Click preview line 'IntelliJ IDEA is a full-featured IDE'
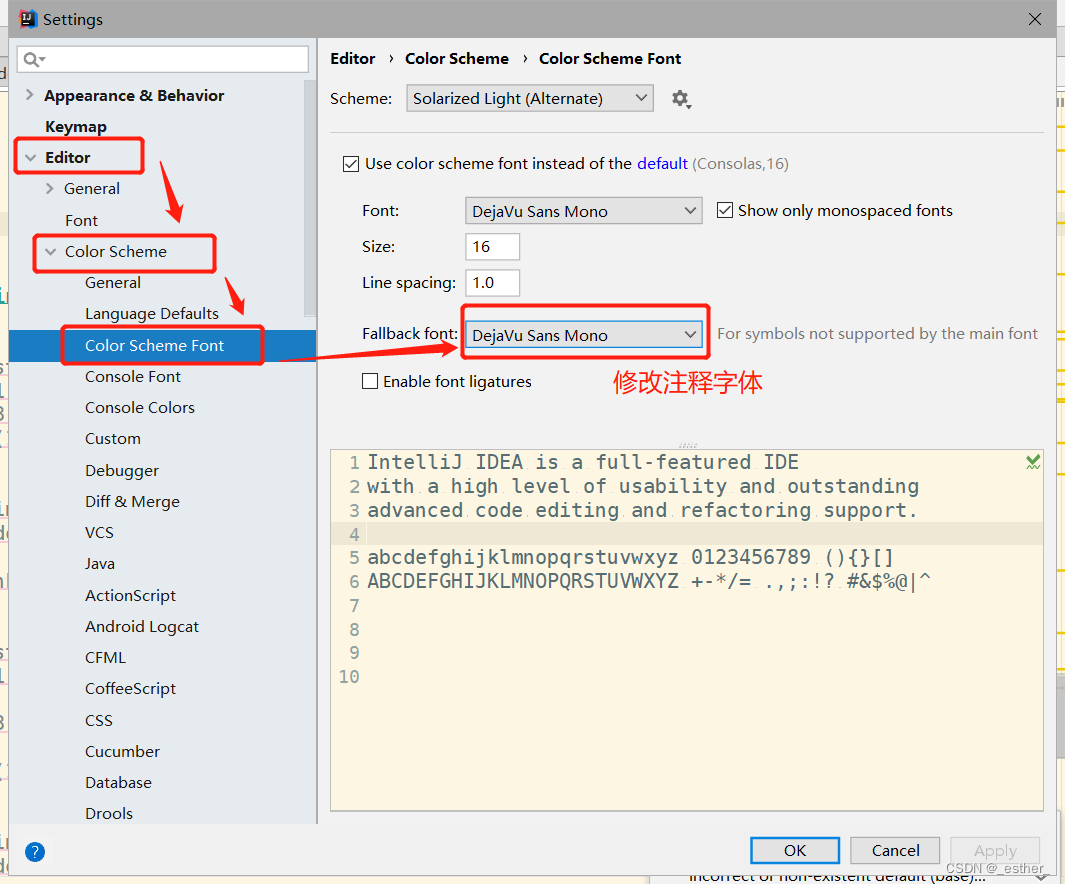 click(x=583, y=462)
